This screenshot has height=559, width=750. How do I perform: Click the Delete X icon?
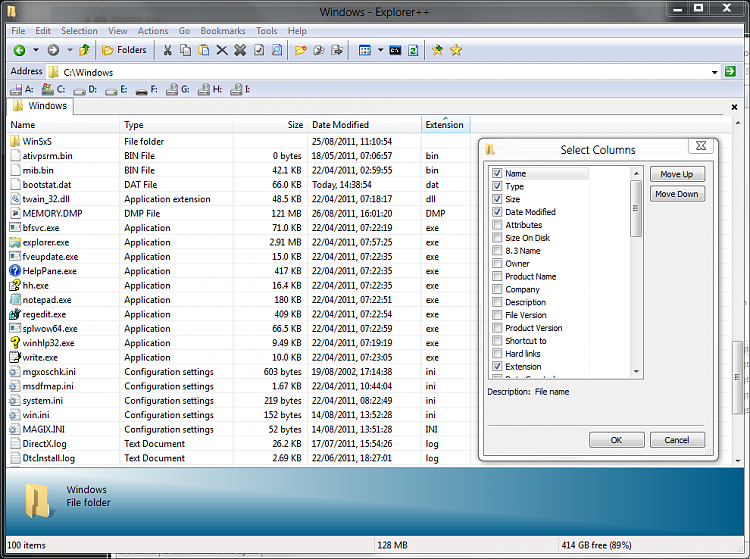pos(222,50)
